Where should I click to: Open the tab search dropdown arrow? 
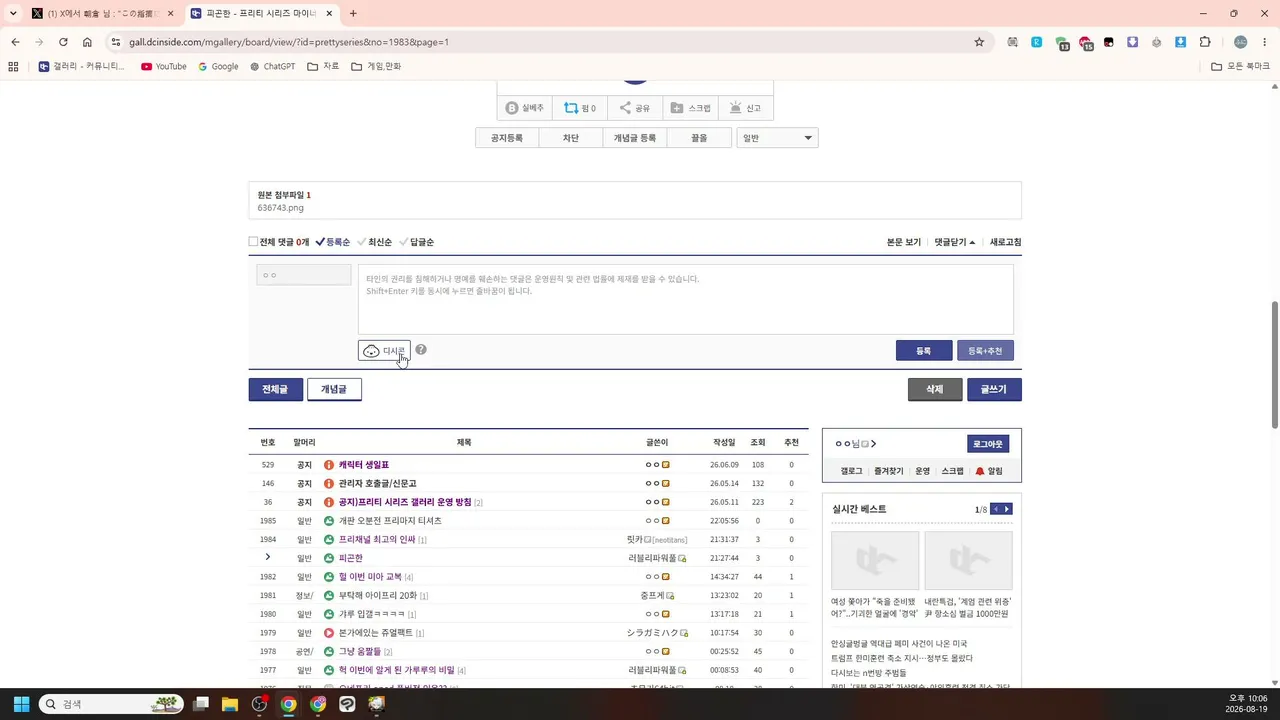coord(13,14)
